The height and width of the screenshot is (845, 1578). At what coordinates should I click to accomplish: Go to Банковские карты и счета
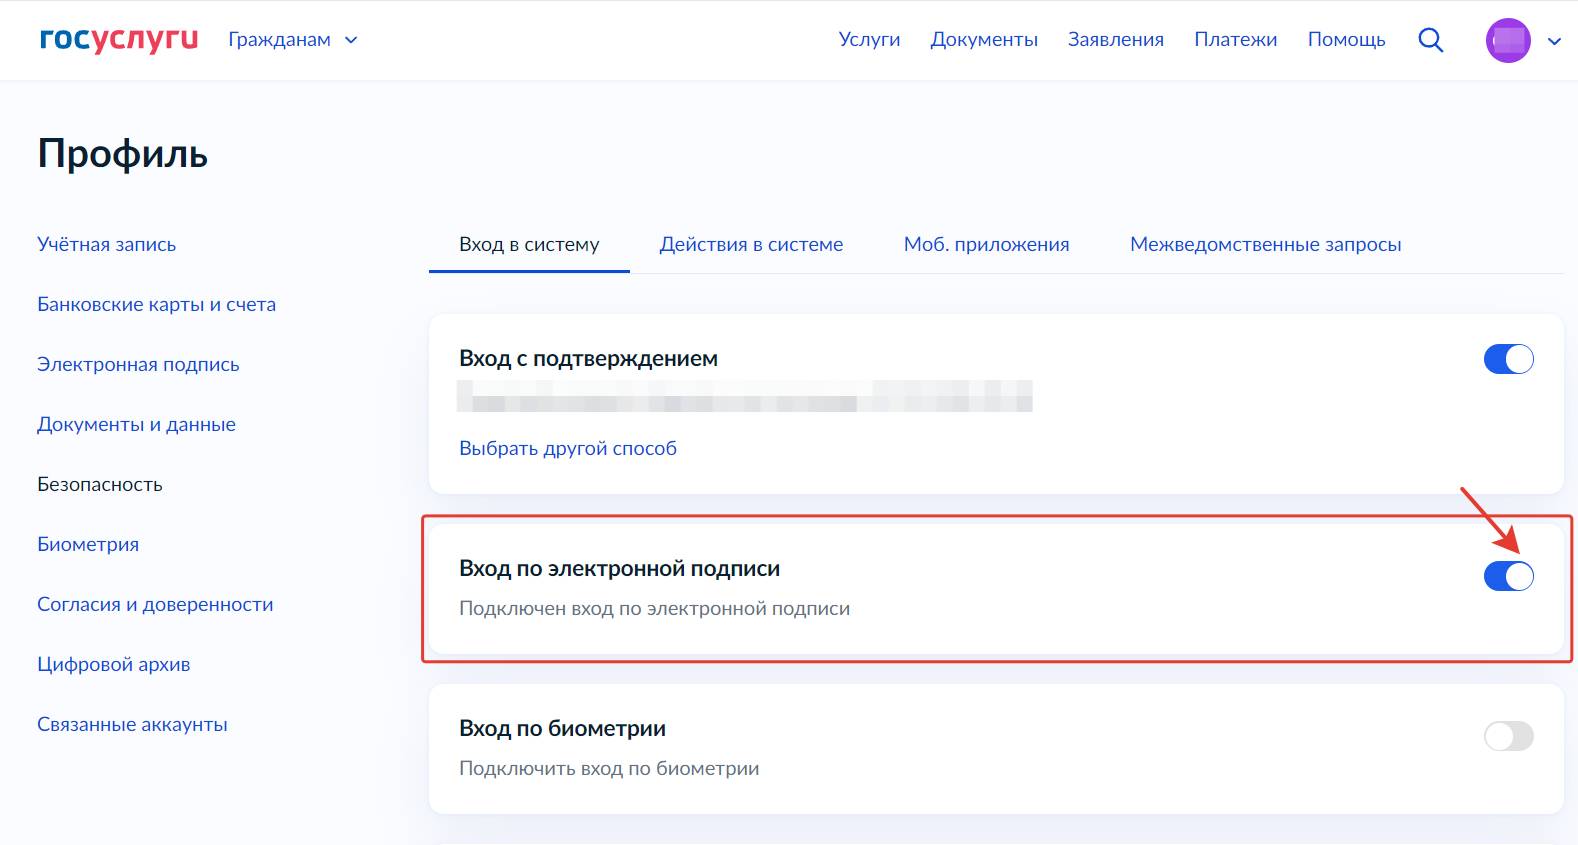pos(156,304)
